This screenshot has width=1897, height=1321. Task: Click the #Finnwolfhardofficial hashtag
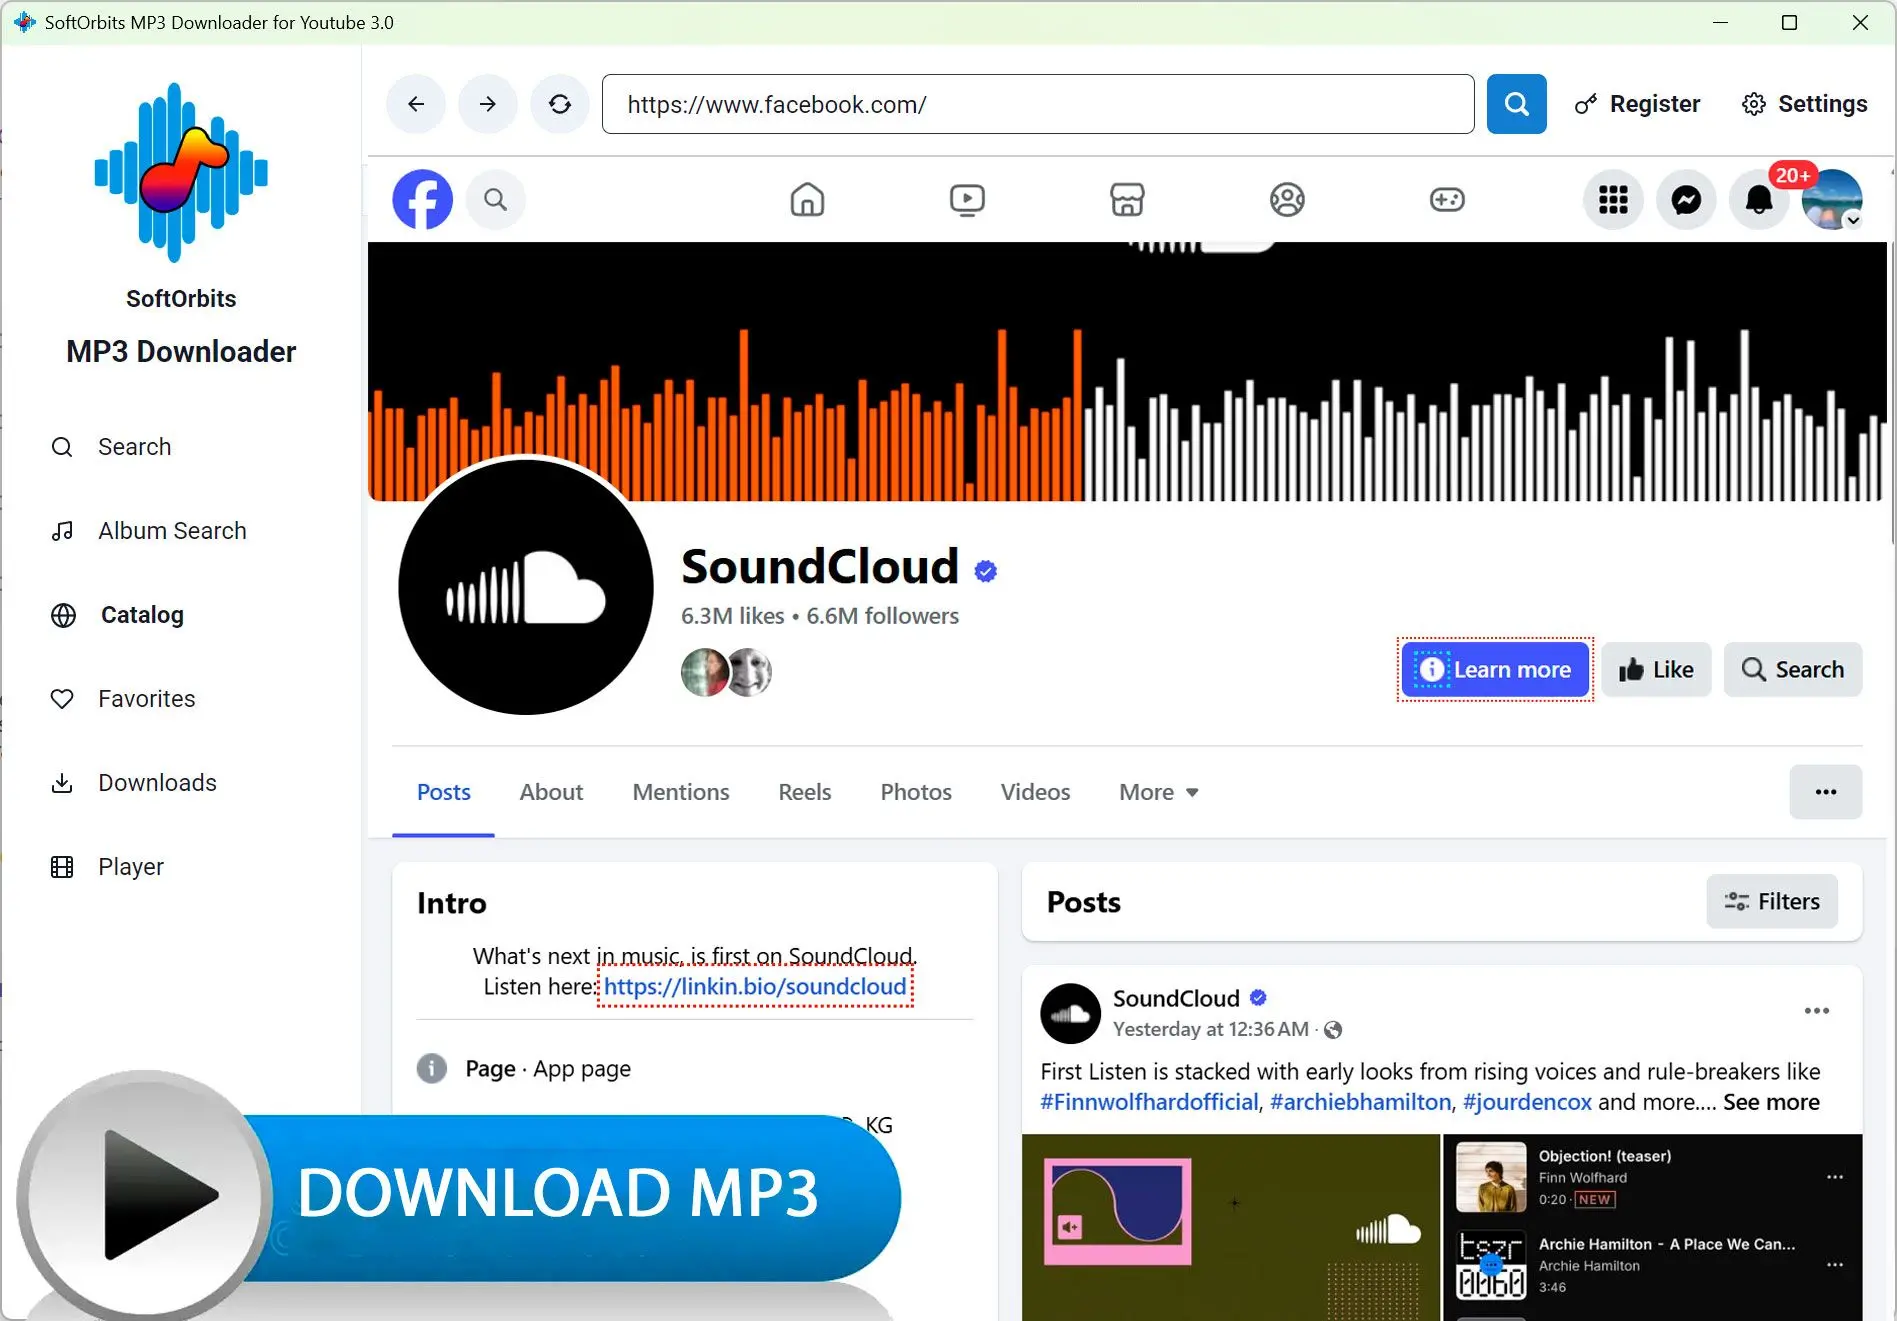pyautogui.click(x=1149, y=1102)
